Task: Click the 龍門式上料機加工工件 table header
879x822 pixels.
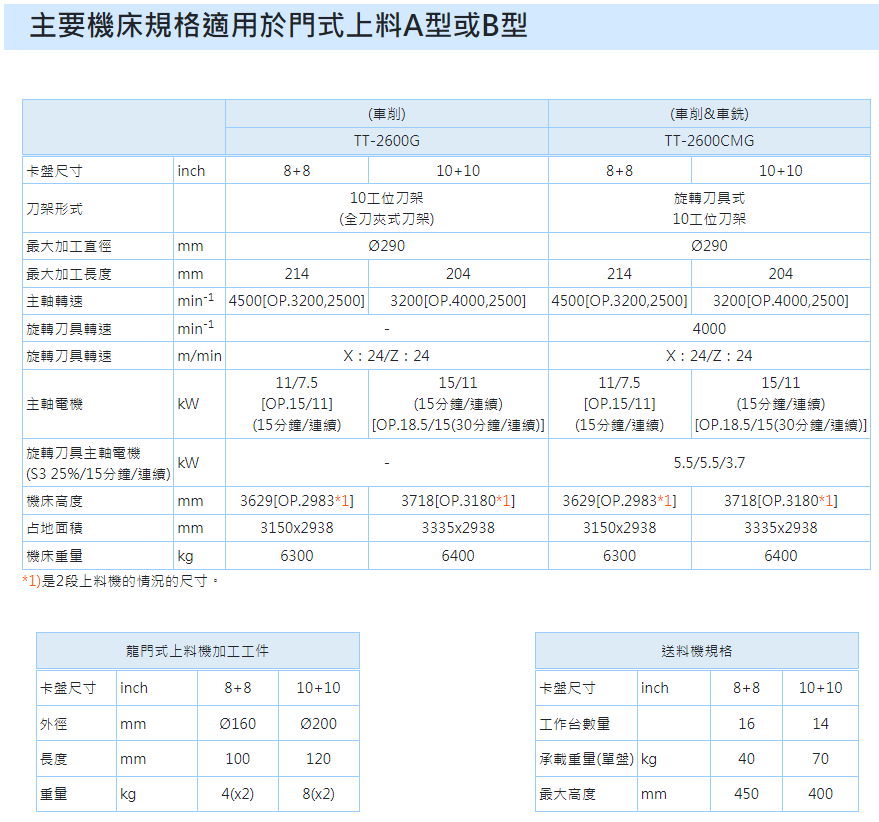Action: [x=197, y=651]
